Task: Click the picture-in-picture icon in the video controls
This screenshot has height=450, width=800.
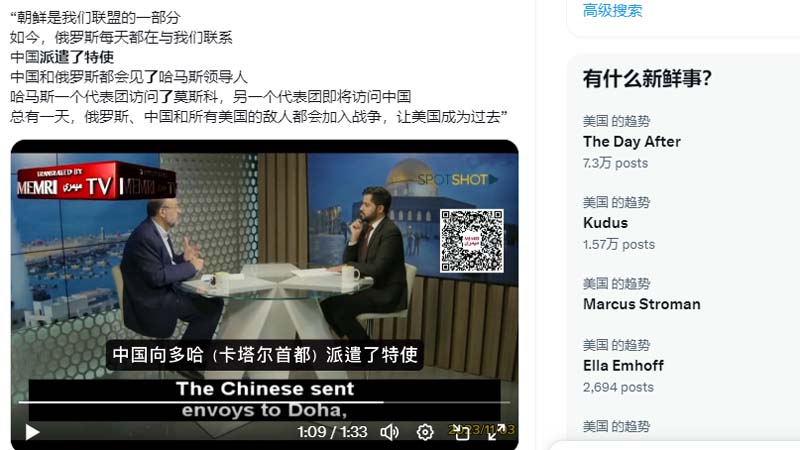Action: click(x=461, y=432)
